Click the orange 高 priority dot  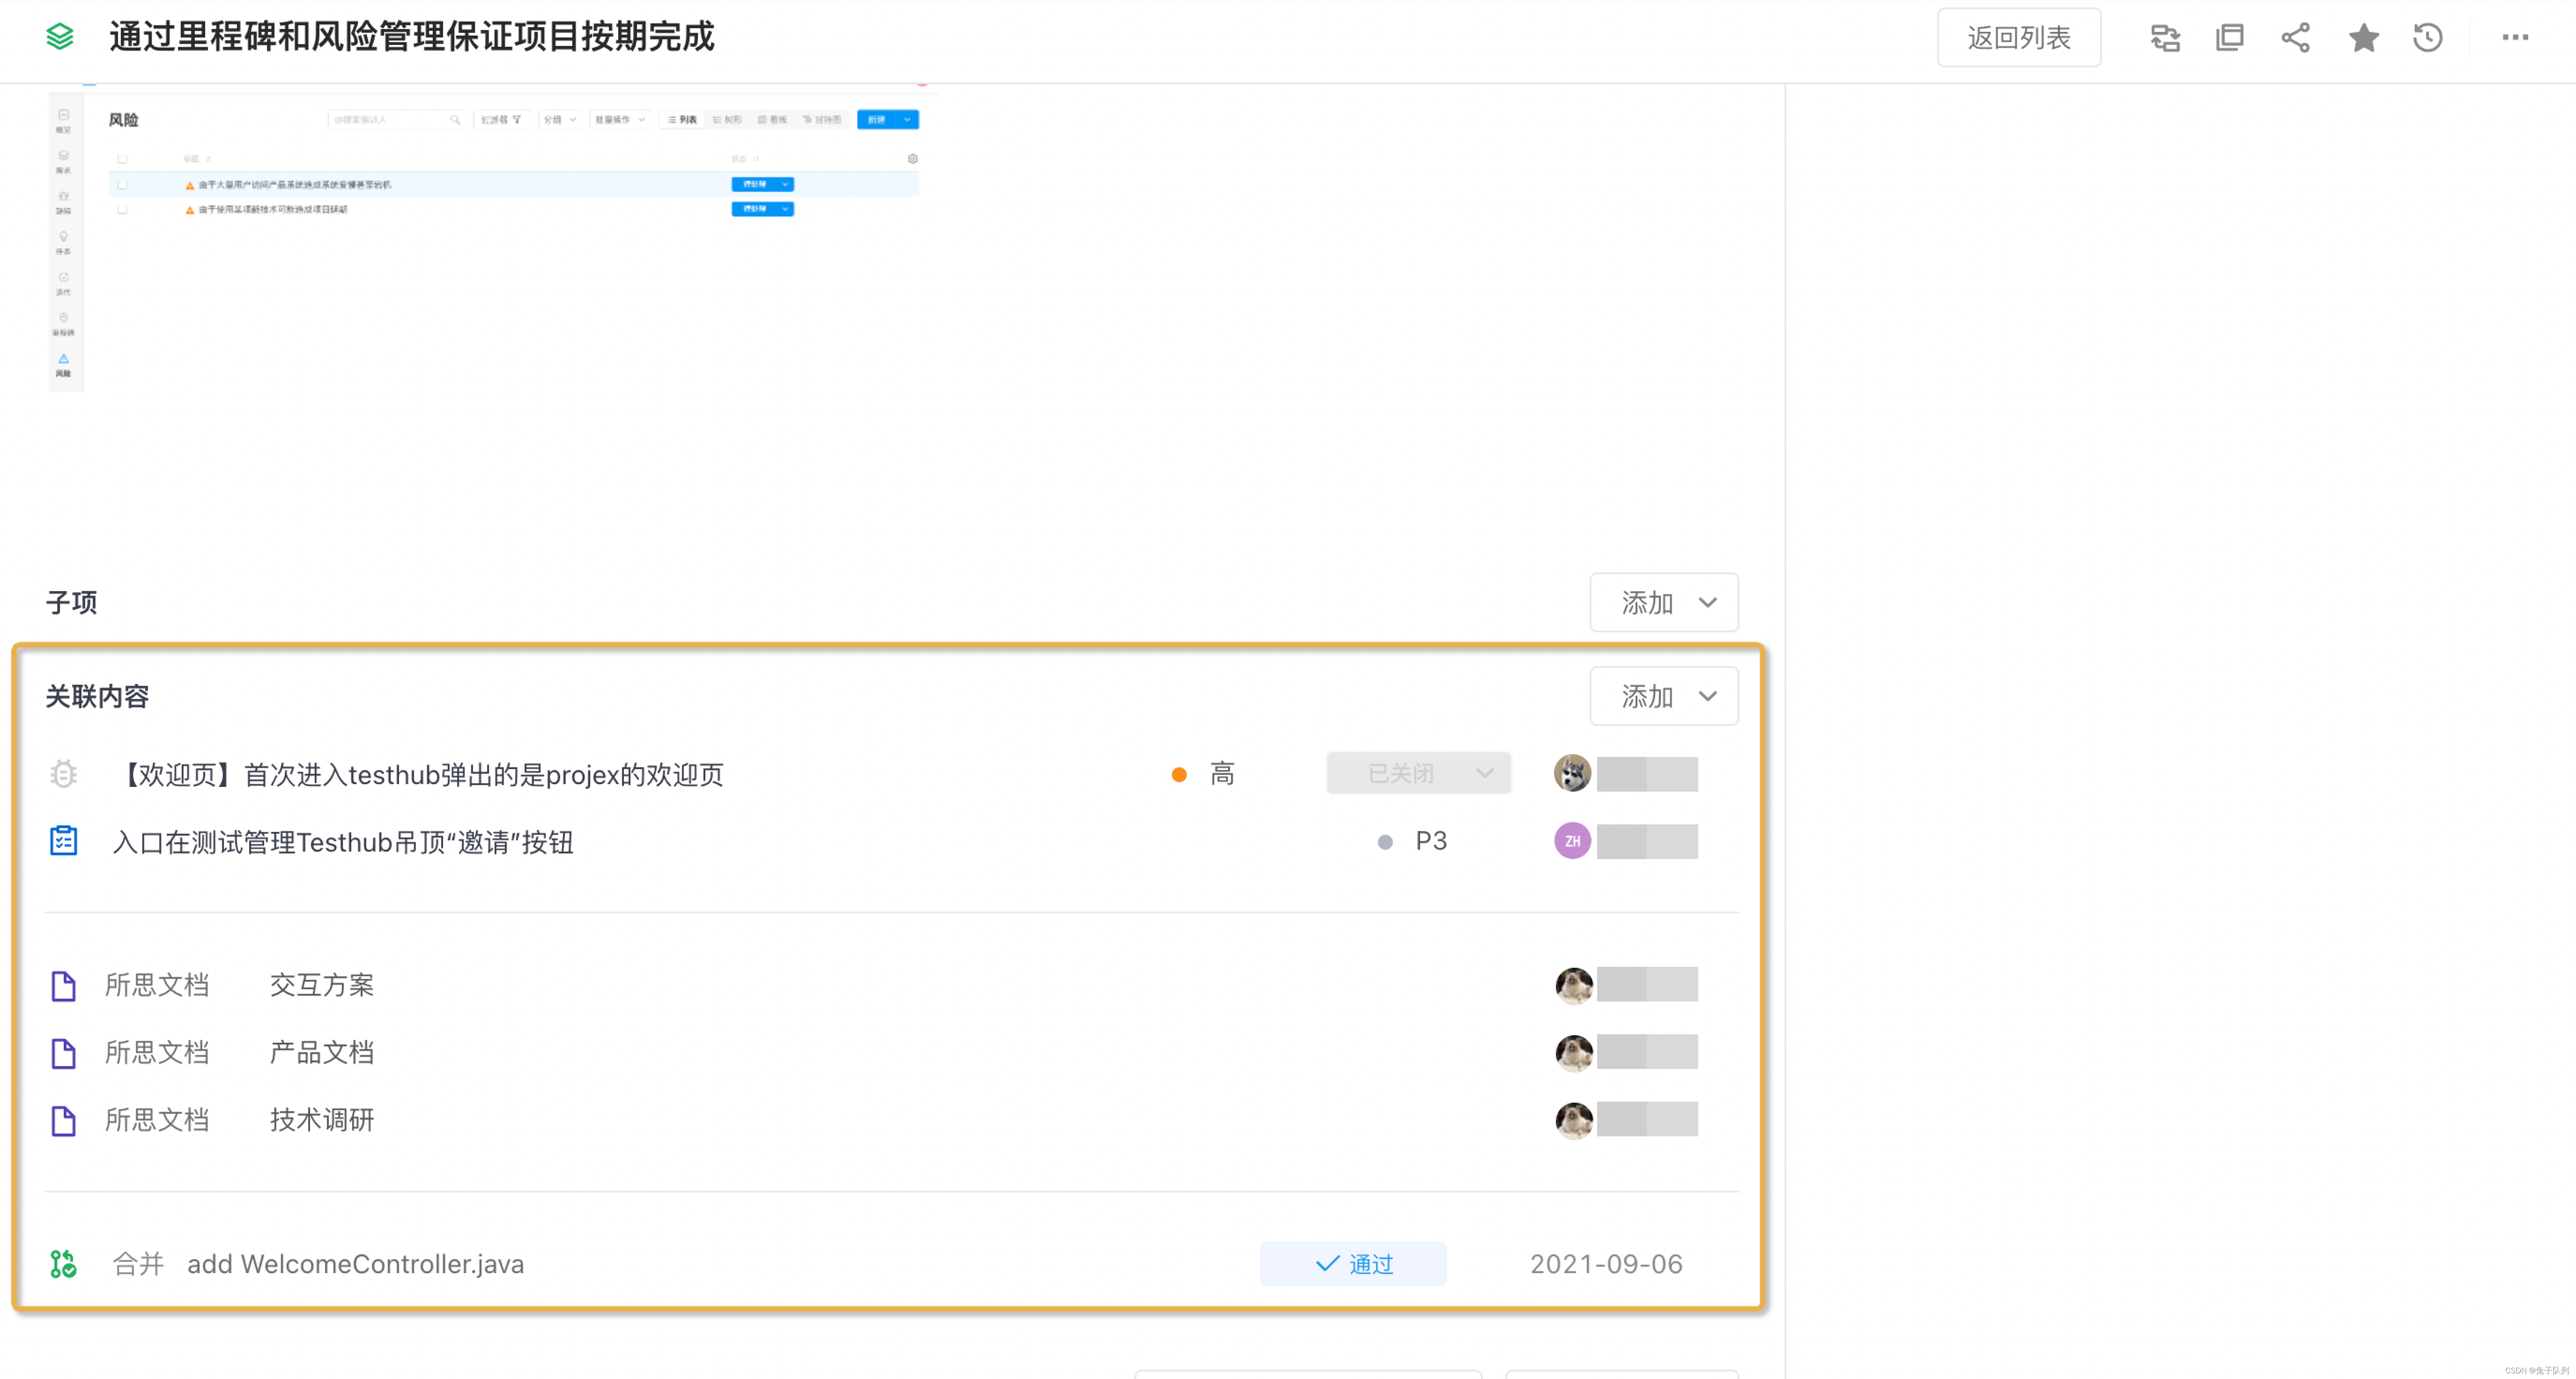[1179, 775]
